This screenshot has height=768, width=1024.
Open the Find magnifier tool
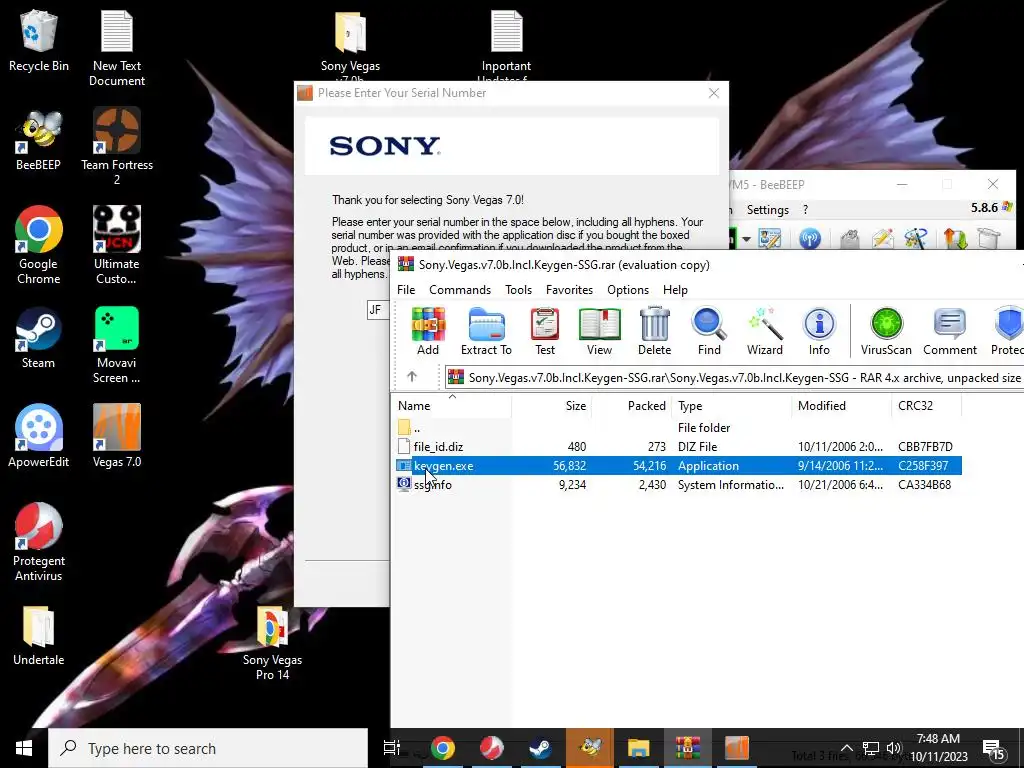pyautogui.click(x=709, y=332)
